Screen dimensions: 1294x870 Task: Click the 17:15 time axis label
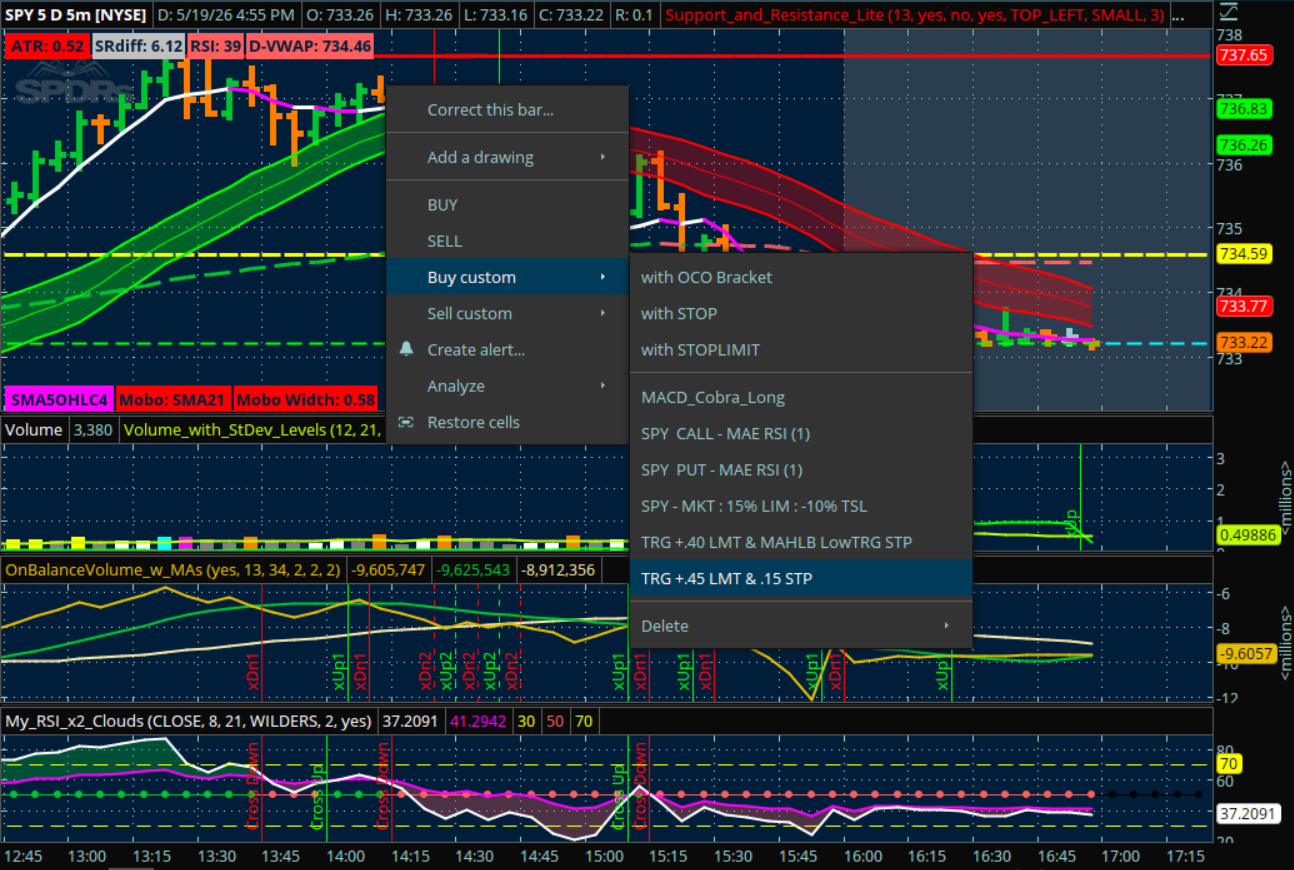[1185, 857]
